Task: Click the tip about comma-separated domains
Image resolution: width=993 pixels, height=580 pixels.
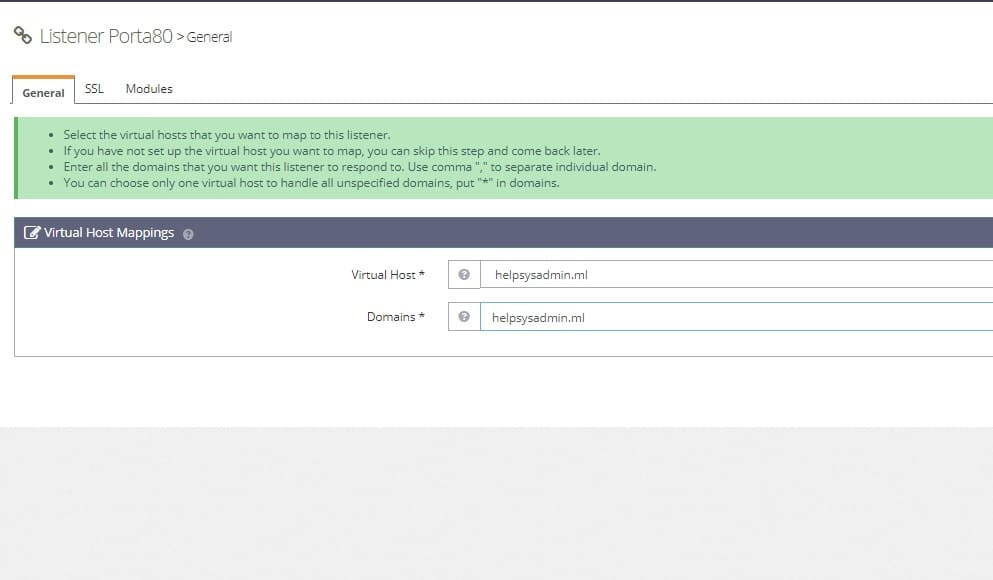Action: pyautogui.click(x=359, y=167)
